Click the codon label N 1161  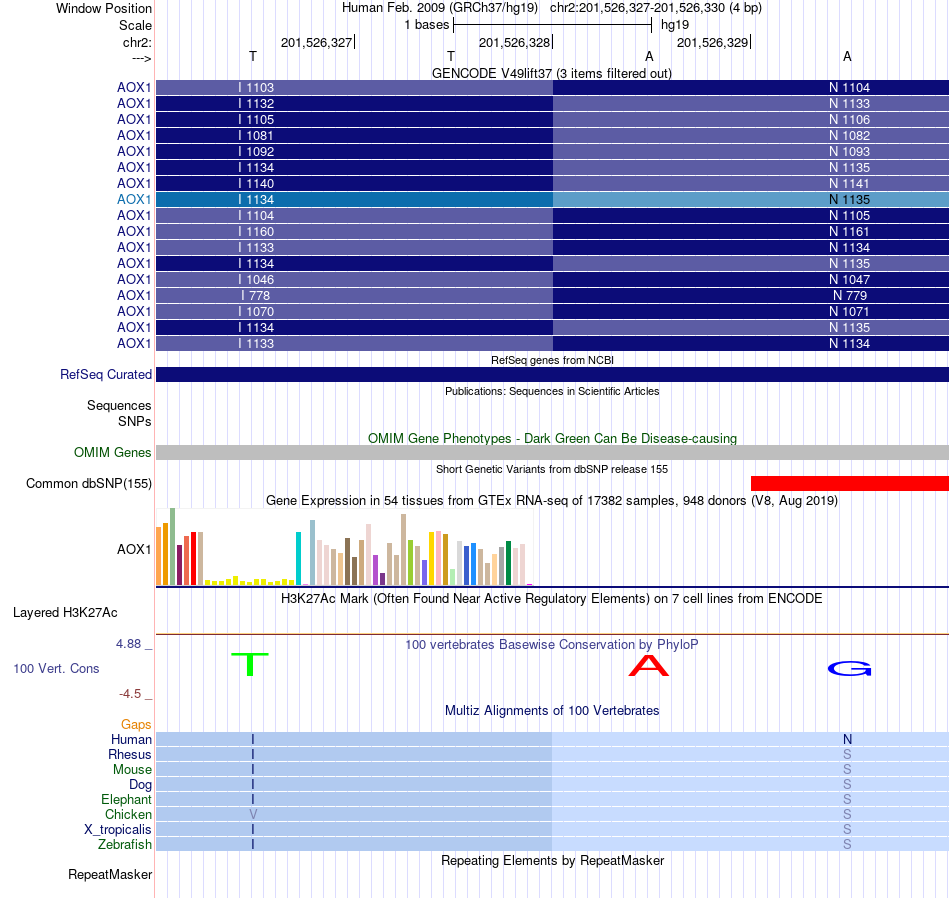click(x=849, y=231)
